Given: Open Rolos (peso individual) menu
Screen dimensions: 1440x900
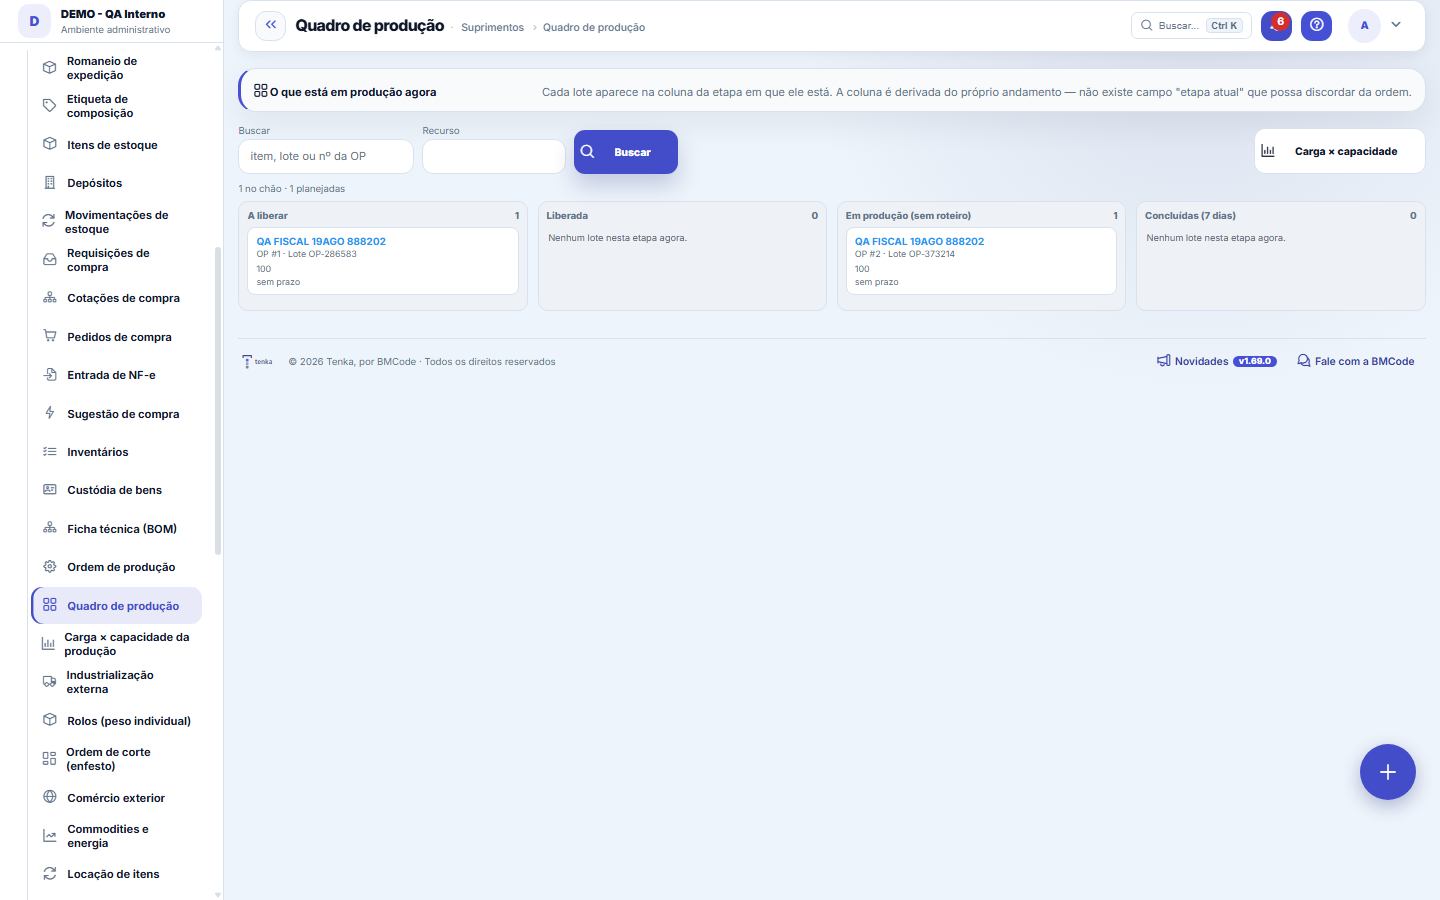Looking at the screenshot, I should (x=116, y=721).
